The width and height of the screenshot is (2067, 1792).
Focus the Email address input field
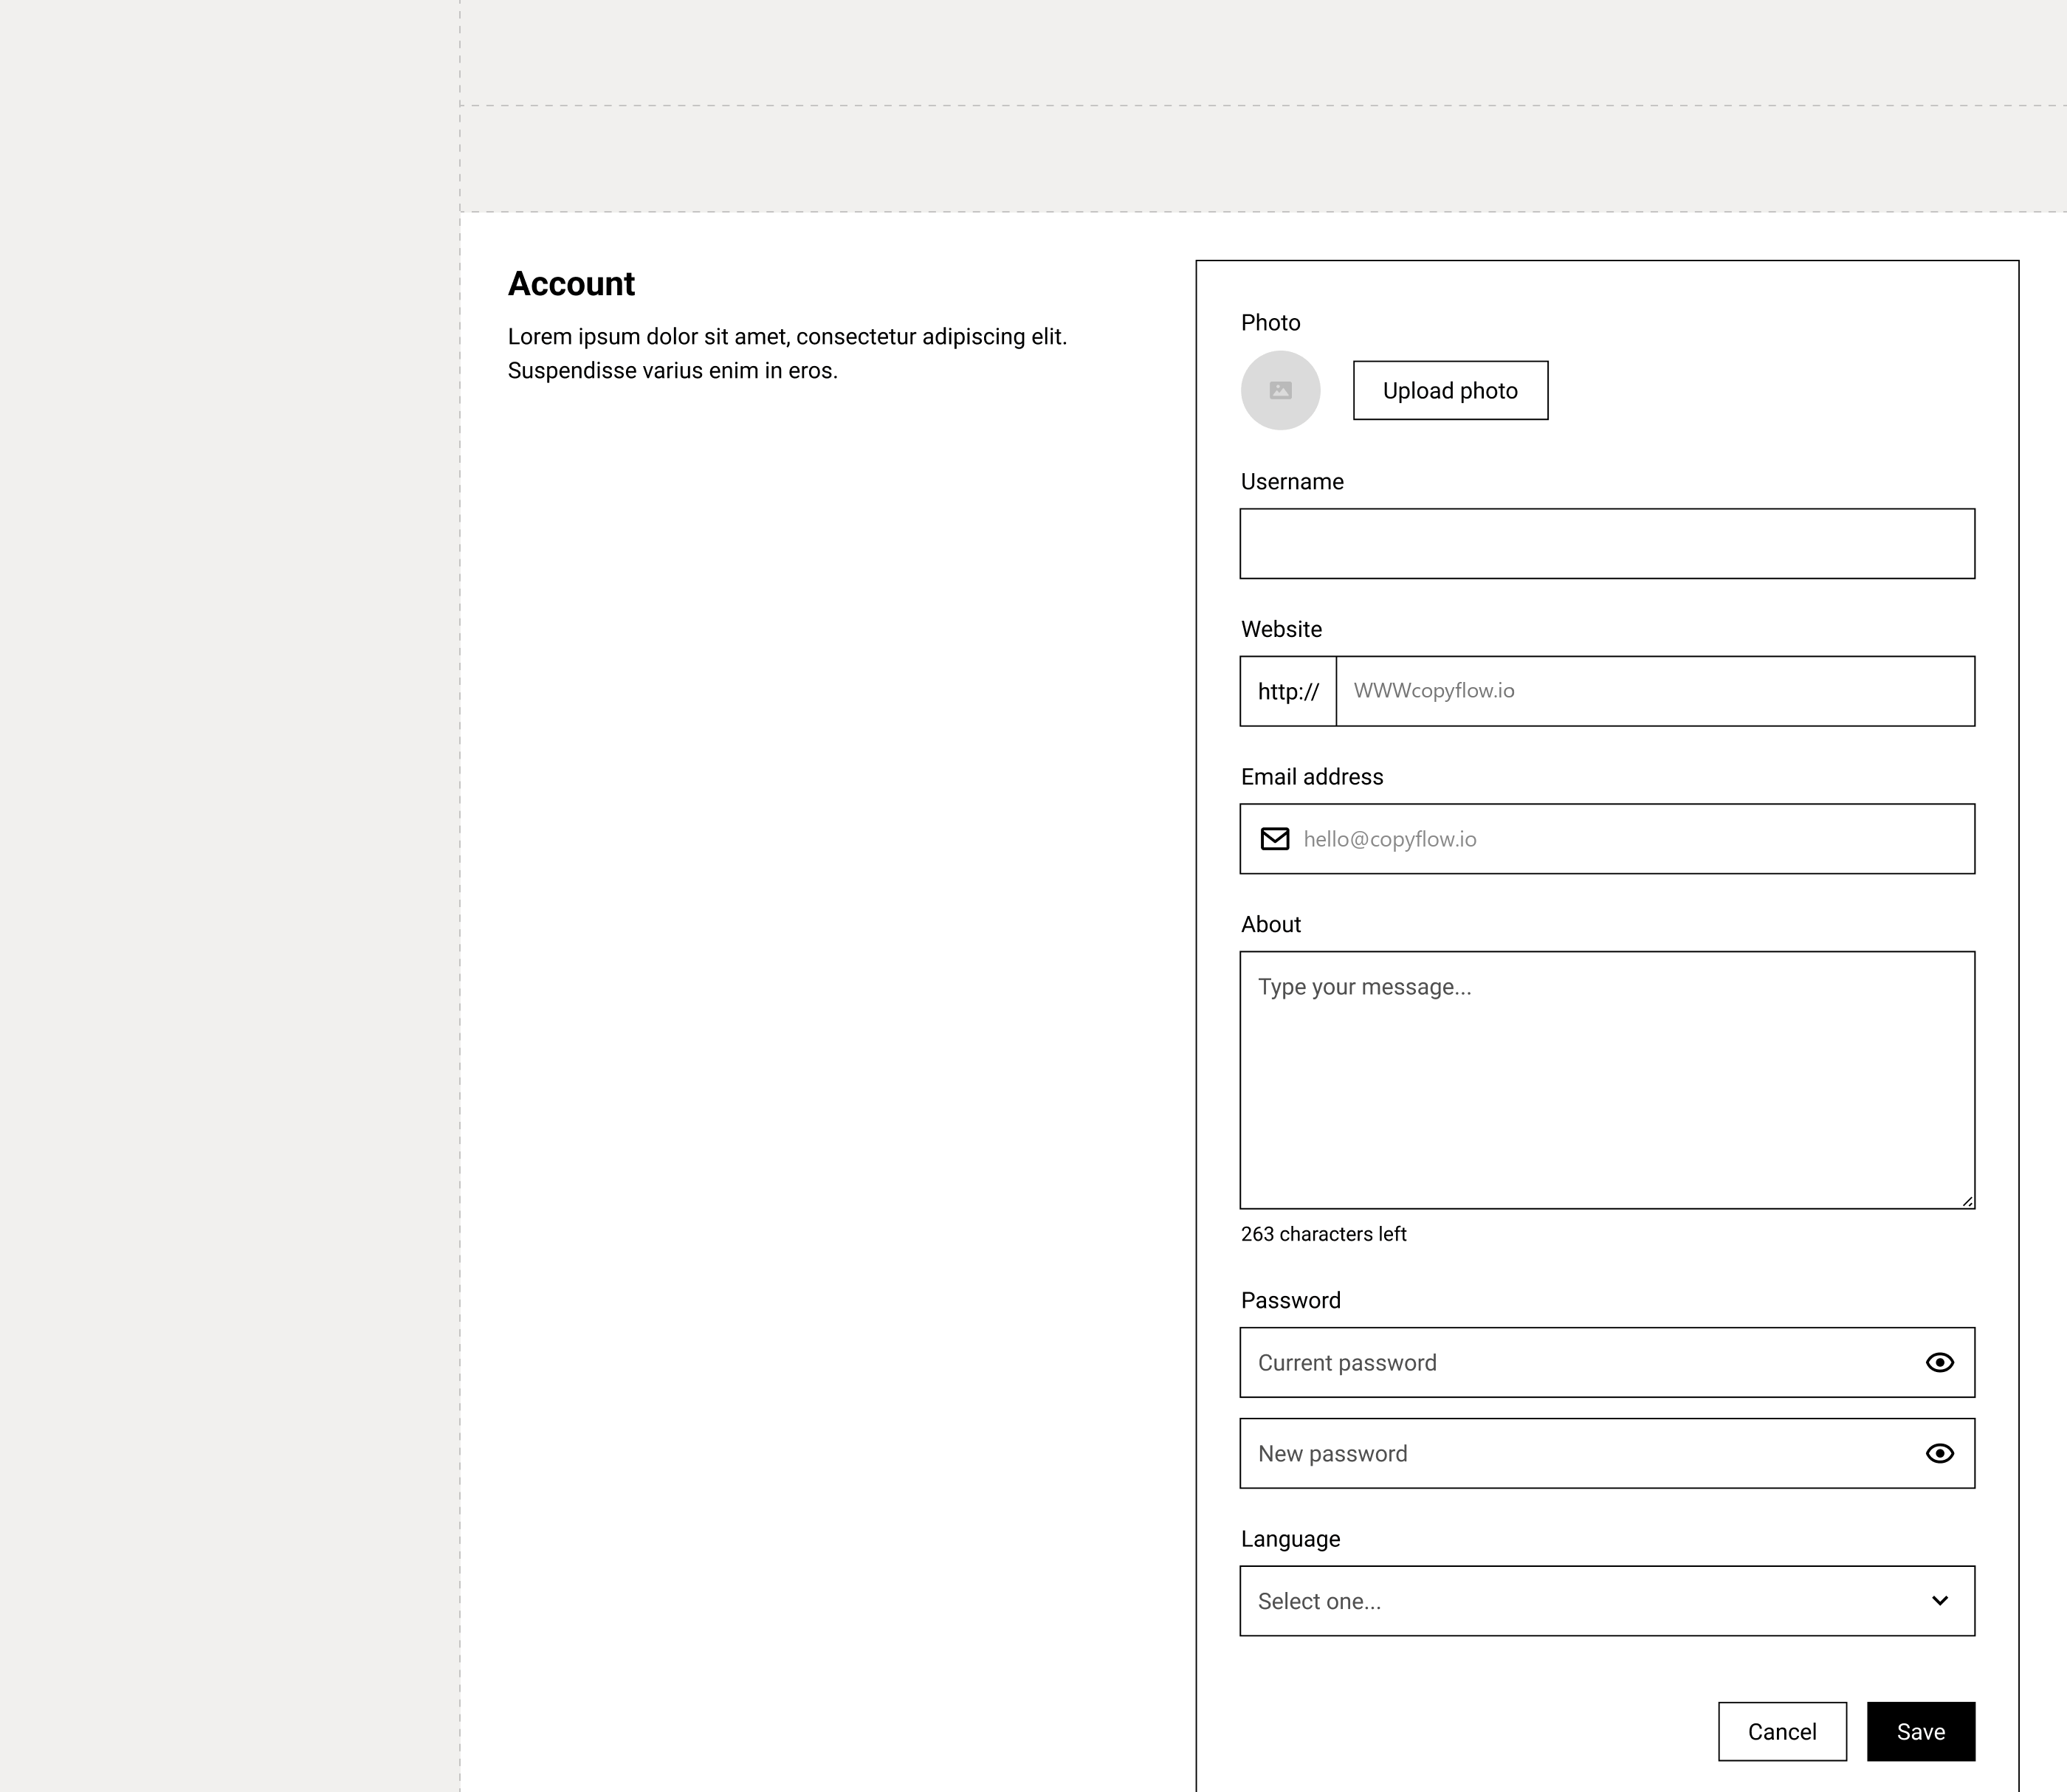[x=1607, y=839]
